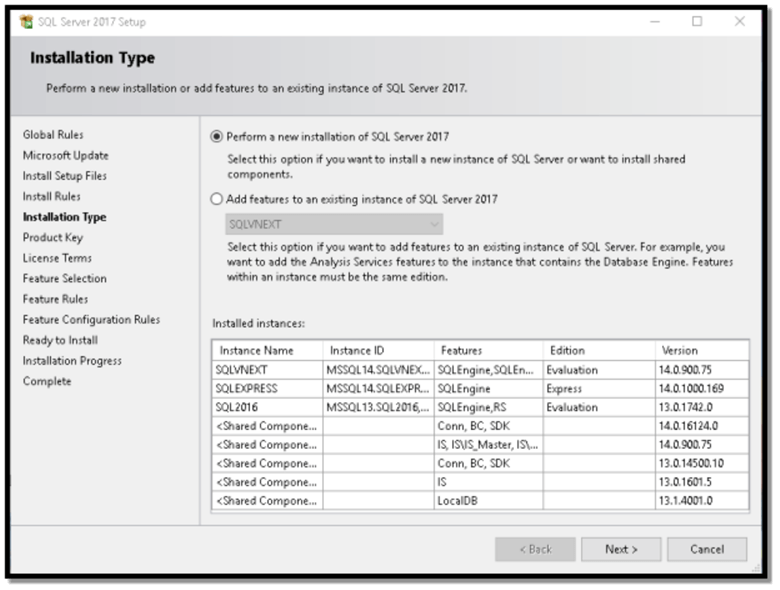Select Install Setup Files step
The height and width of the screenshot is (590, 780).
coord(65,176)
